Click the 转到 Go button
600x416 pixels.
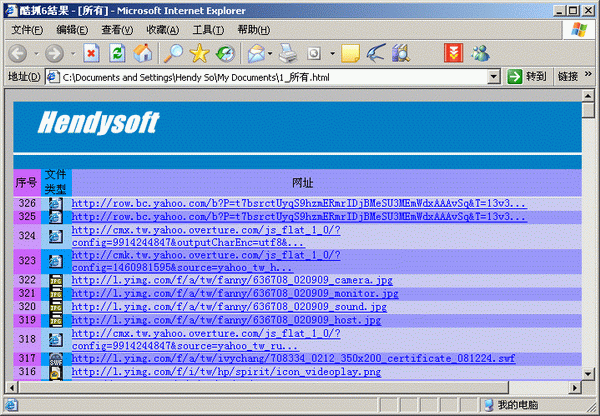[527, 77]
